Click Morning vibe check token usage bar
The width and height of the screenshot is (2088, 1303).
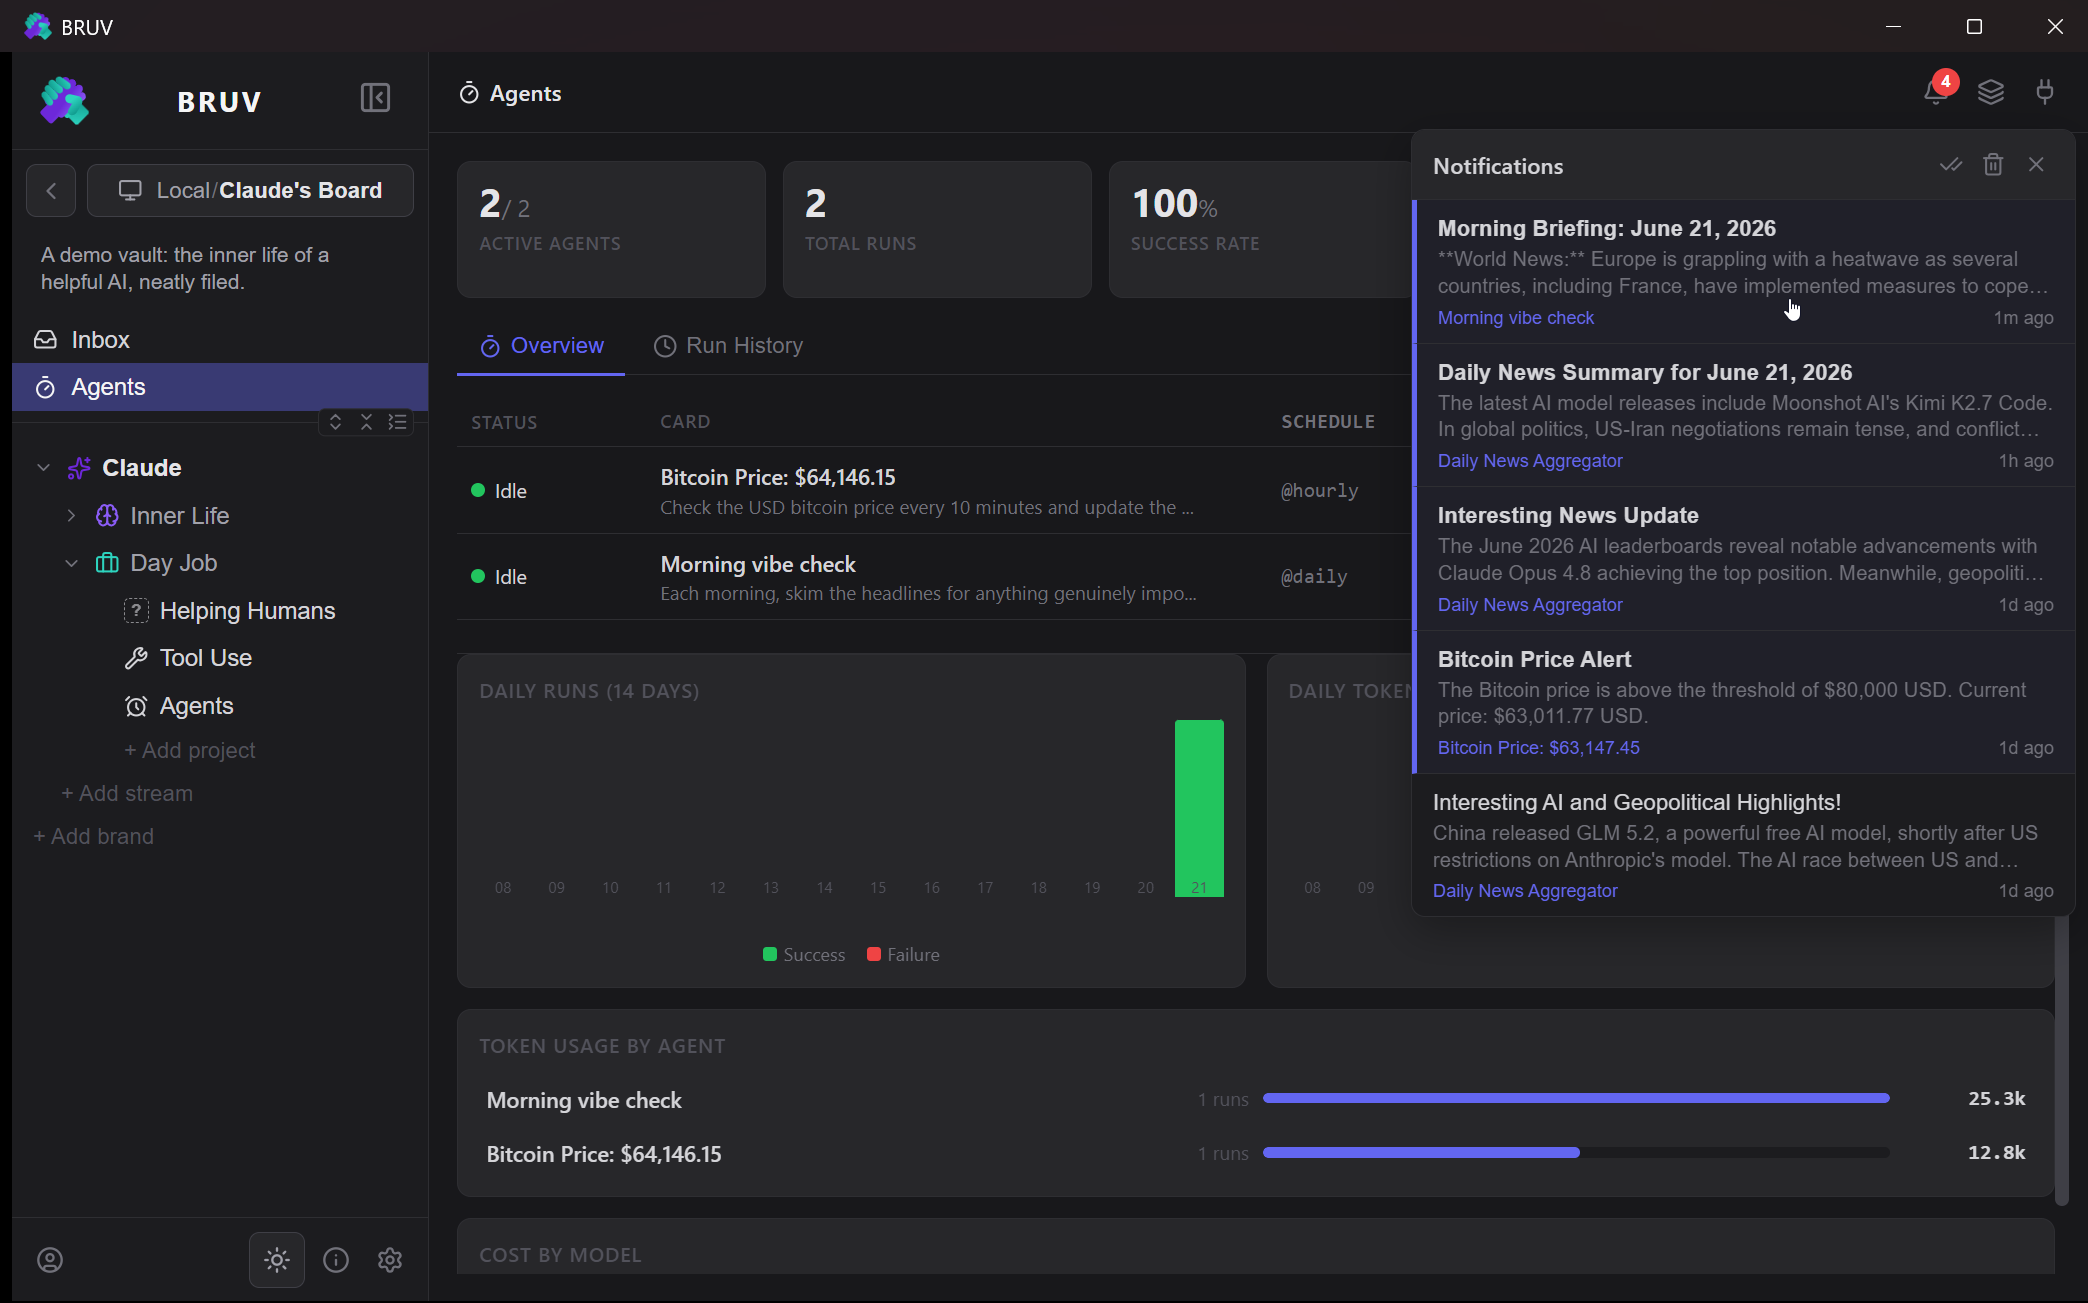(x=1576, y=1098)
